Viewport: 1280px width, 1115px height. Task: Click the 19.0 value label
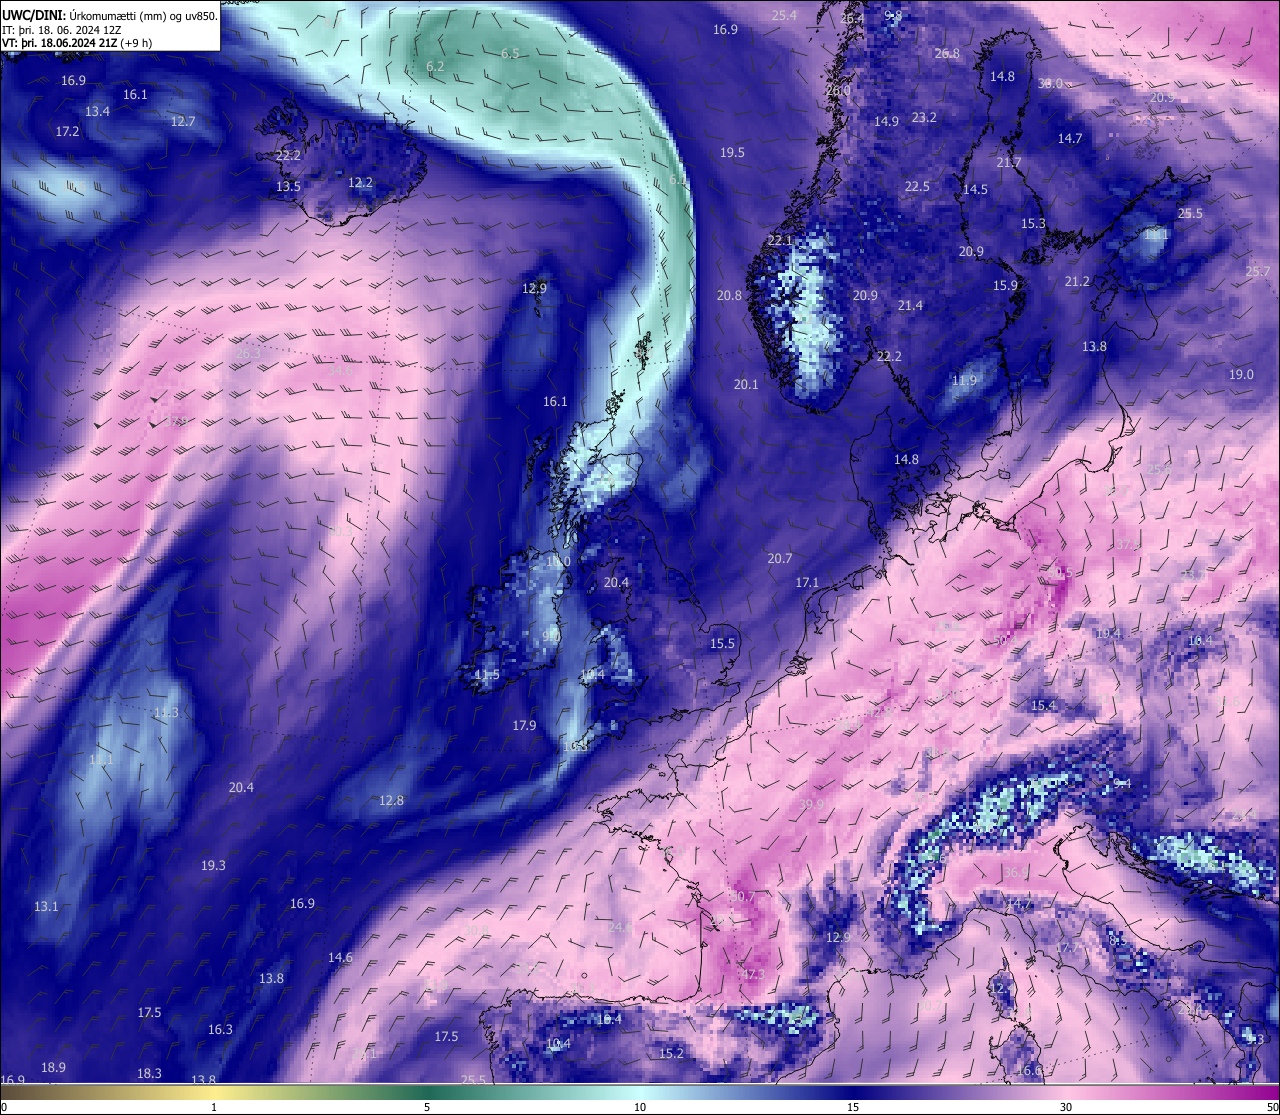coord(1241,375)
